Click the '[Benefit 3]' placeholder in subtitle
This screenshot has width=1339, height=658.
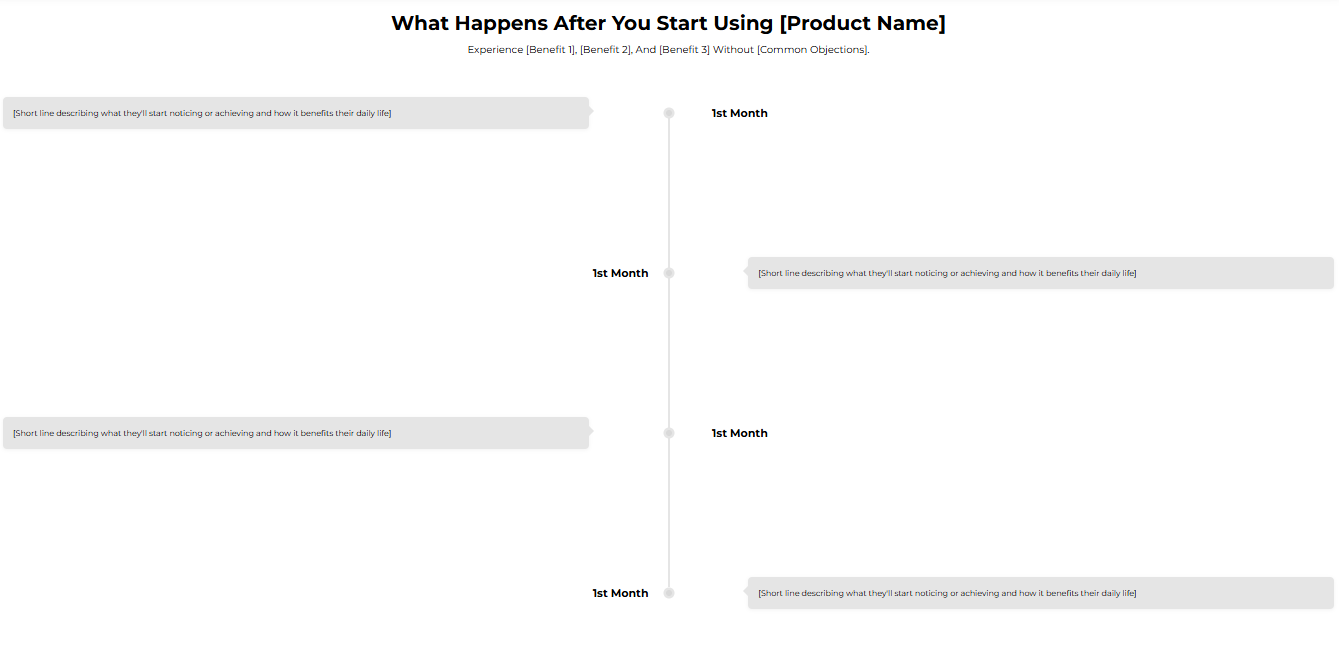point(684,50)
